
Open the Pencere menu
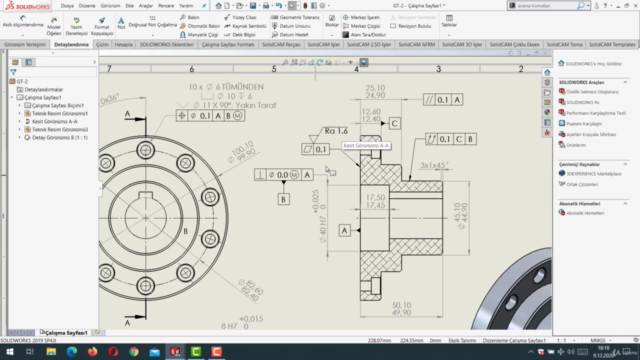[166, 6]
